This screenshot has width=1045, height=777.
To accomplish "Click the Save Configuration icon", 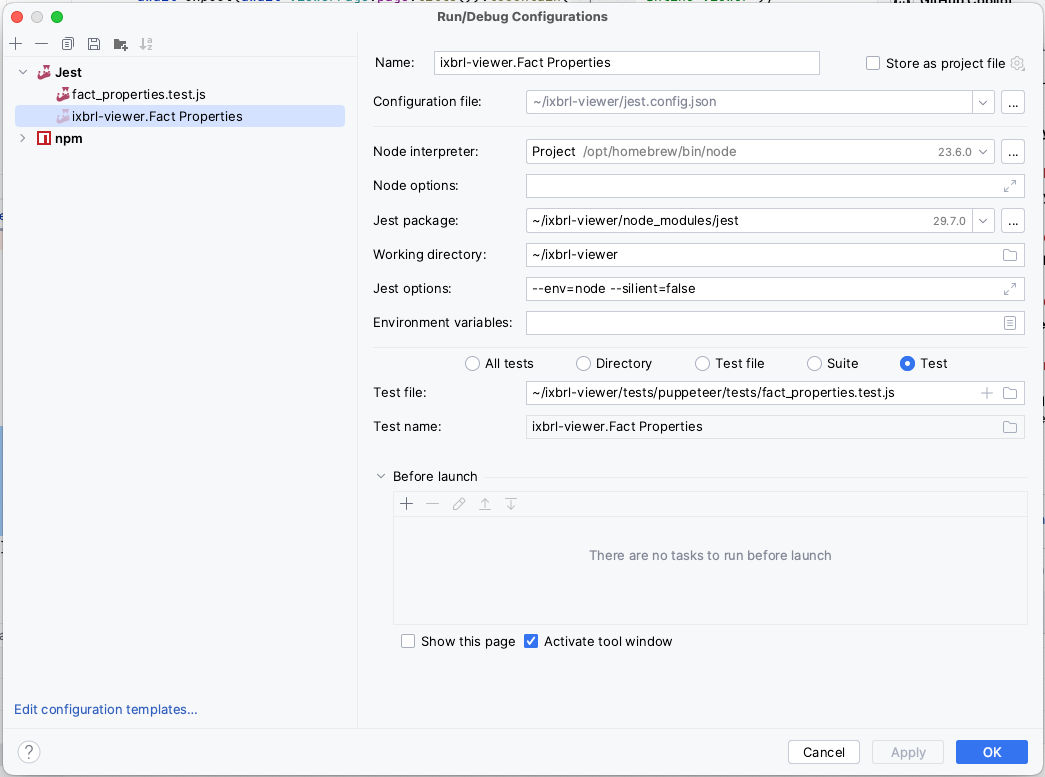I will point(94,44).
